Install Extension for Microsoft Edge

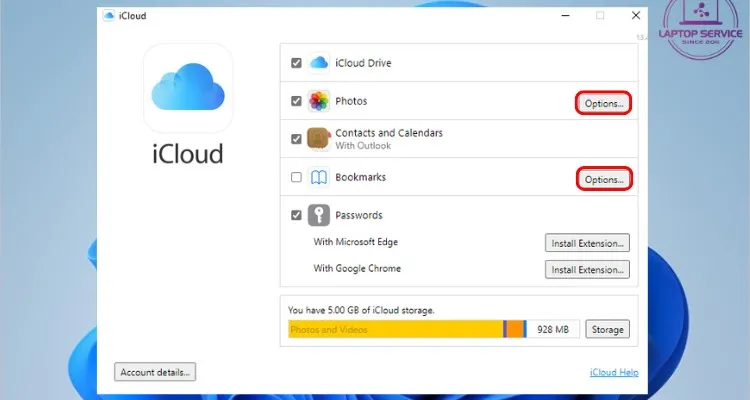[x=587, y=243]
